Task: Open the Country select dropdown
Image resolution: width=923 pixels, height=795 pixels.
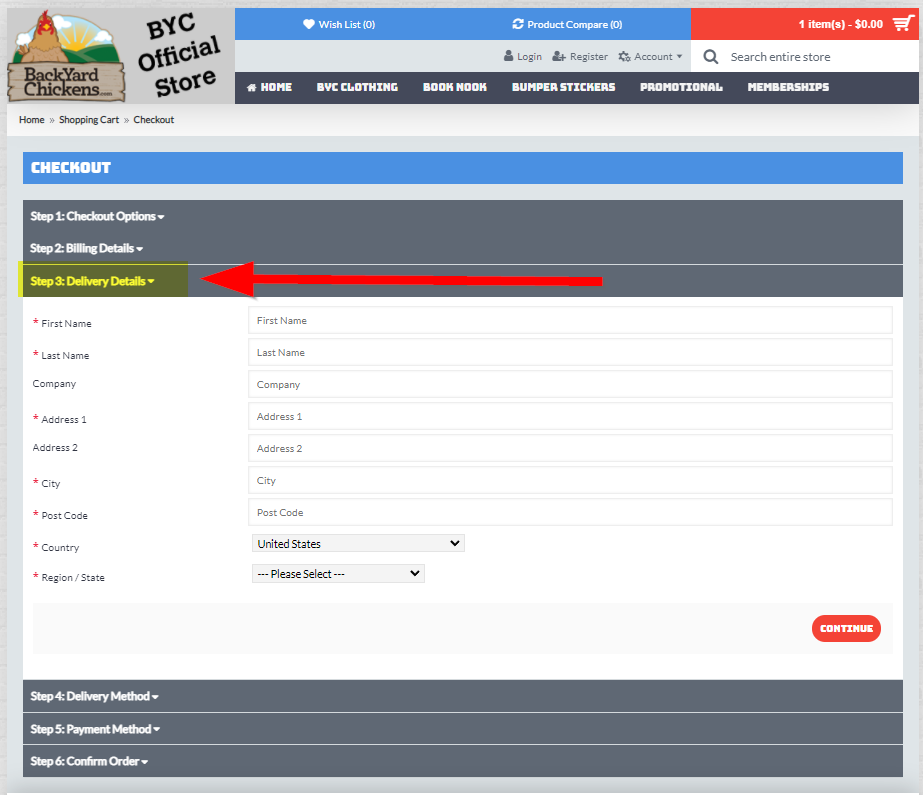Action: pos(358,544)
